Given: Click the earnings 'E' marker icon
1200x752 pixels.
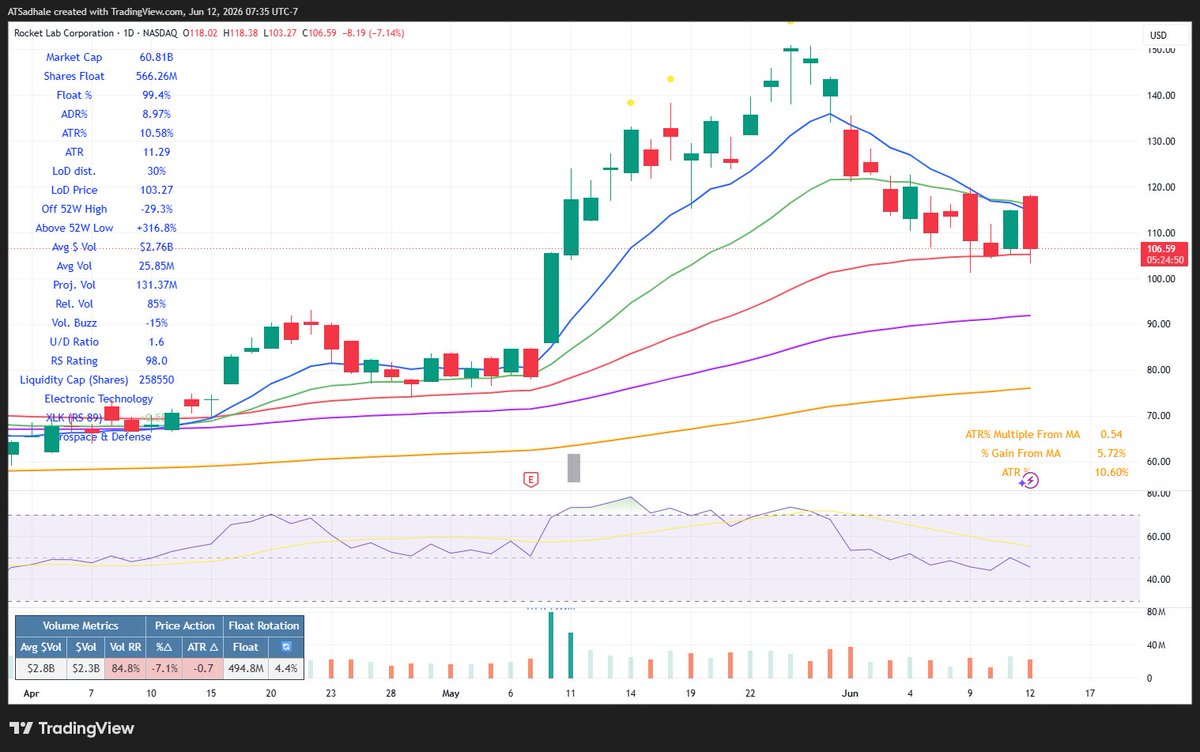Looking at the screenshot, I should pos(531,480).
